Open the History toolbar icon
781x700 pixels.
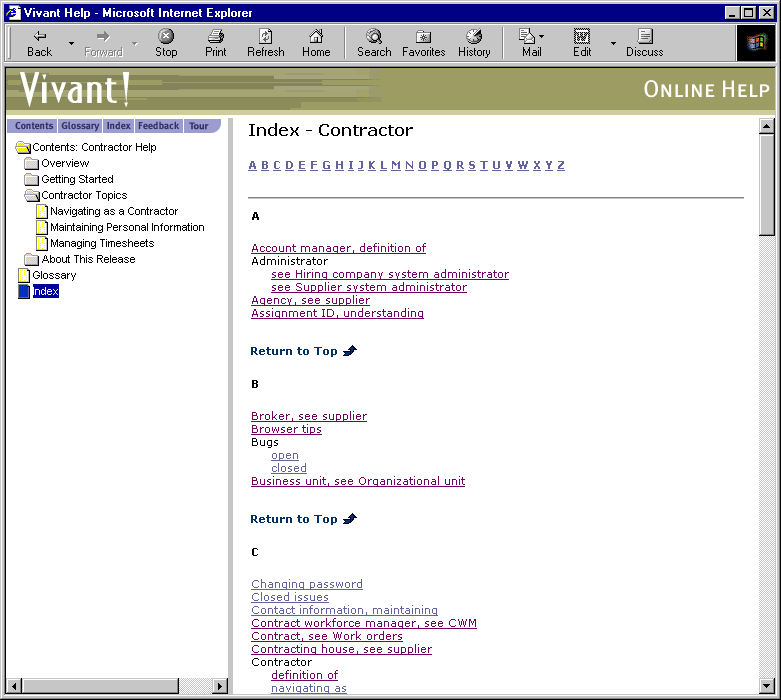click(x=474, y=43)
